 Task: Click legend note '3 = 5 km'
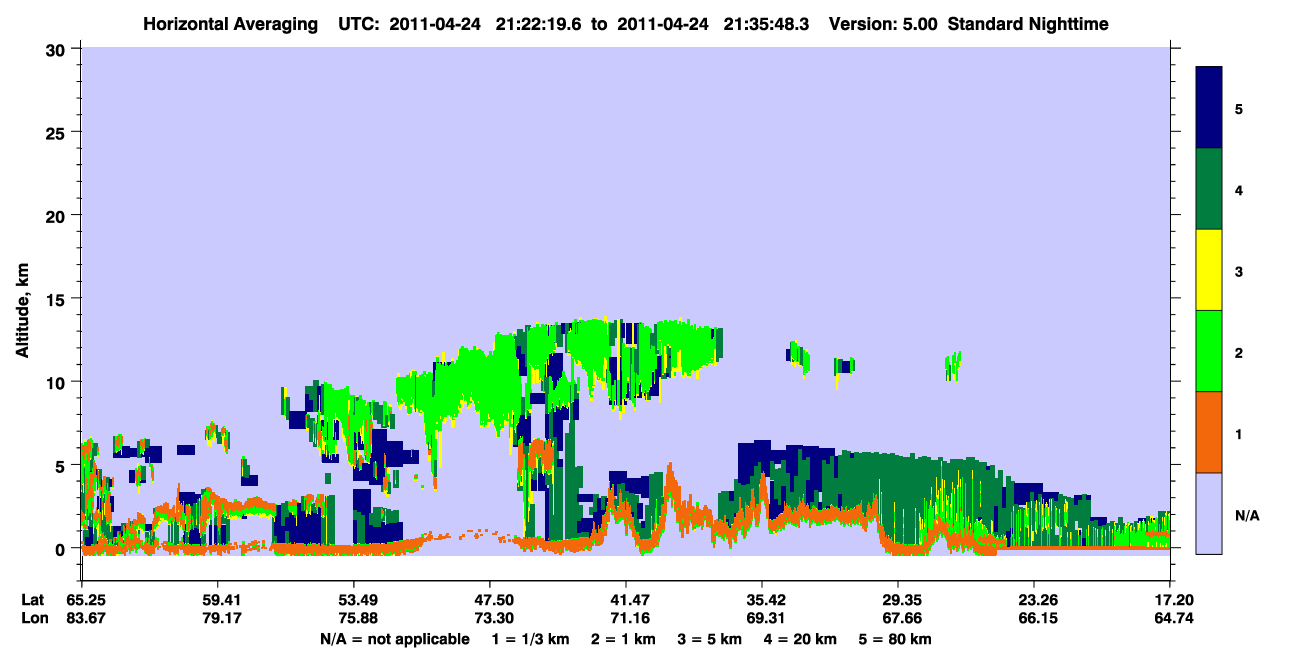click(x=711, y=639)
